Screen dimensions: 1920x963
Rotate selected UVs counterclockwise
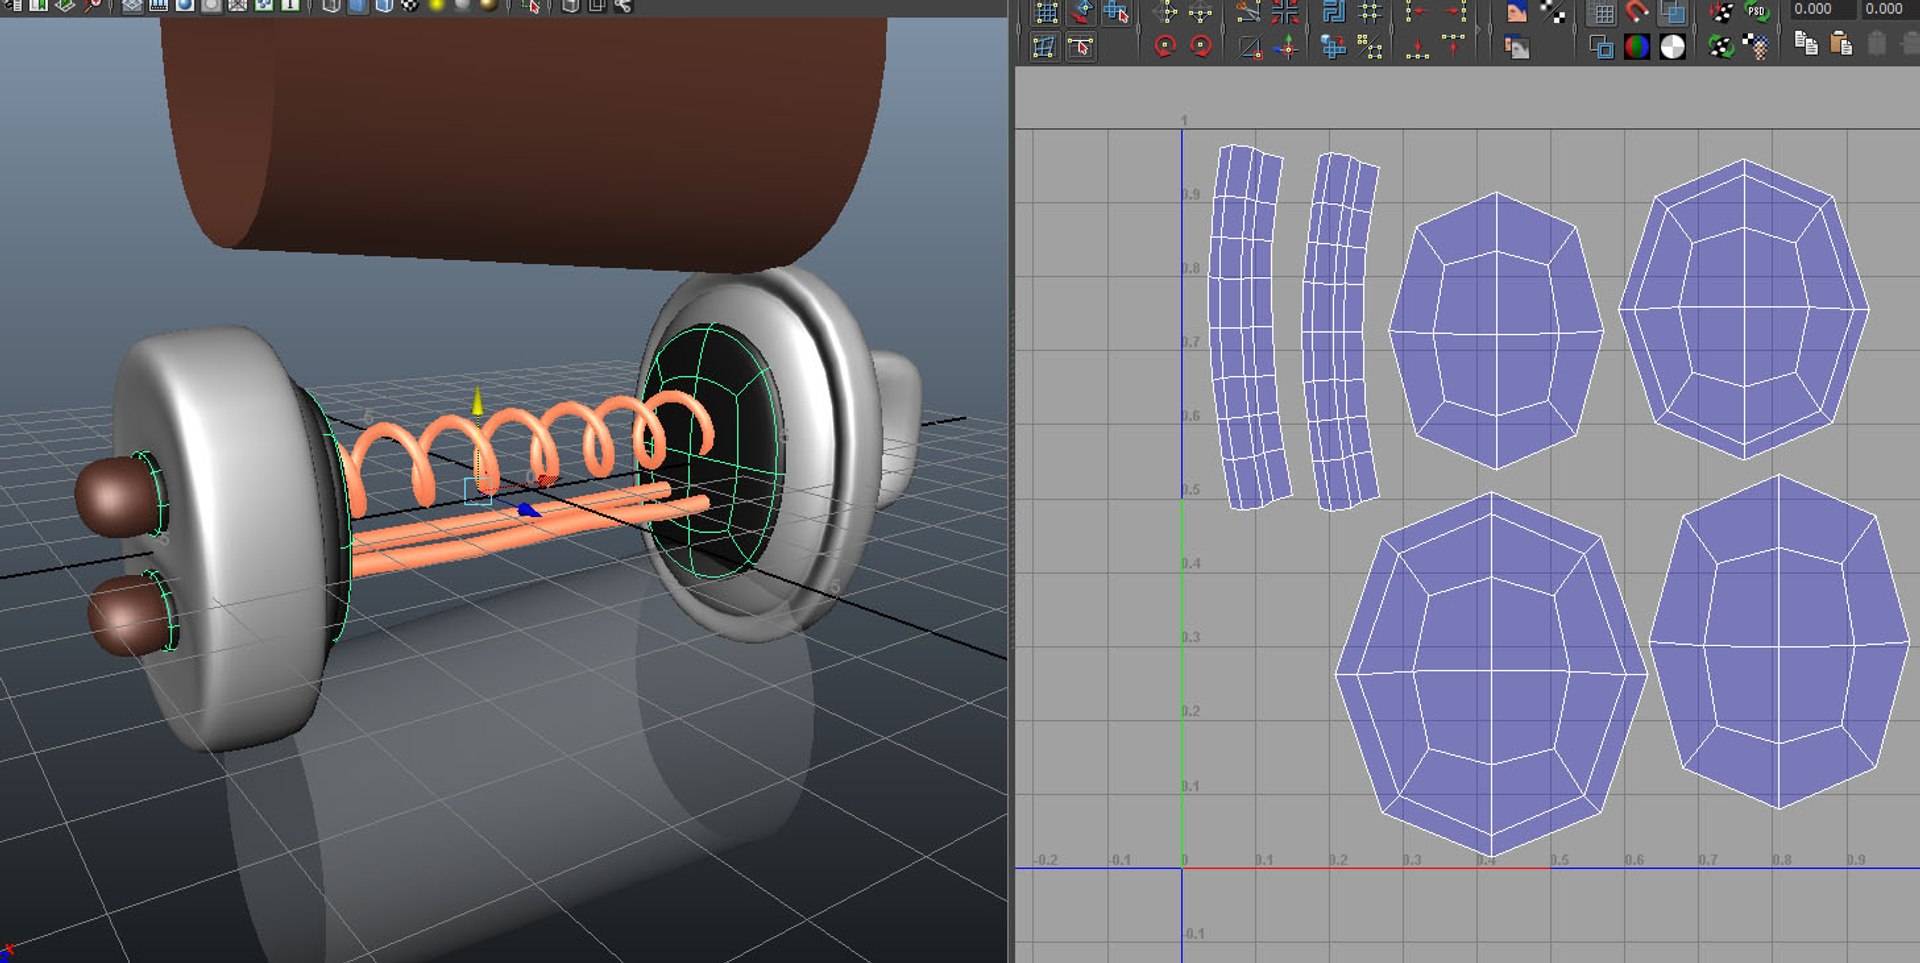point(1165,46)
